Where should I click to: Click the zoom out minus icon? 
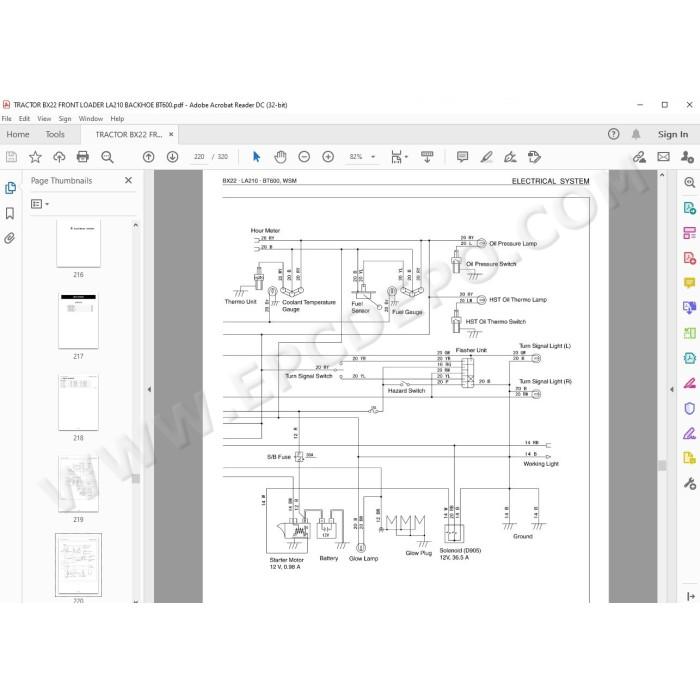point(304,157)
